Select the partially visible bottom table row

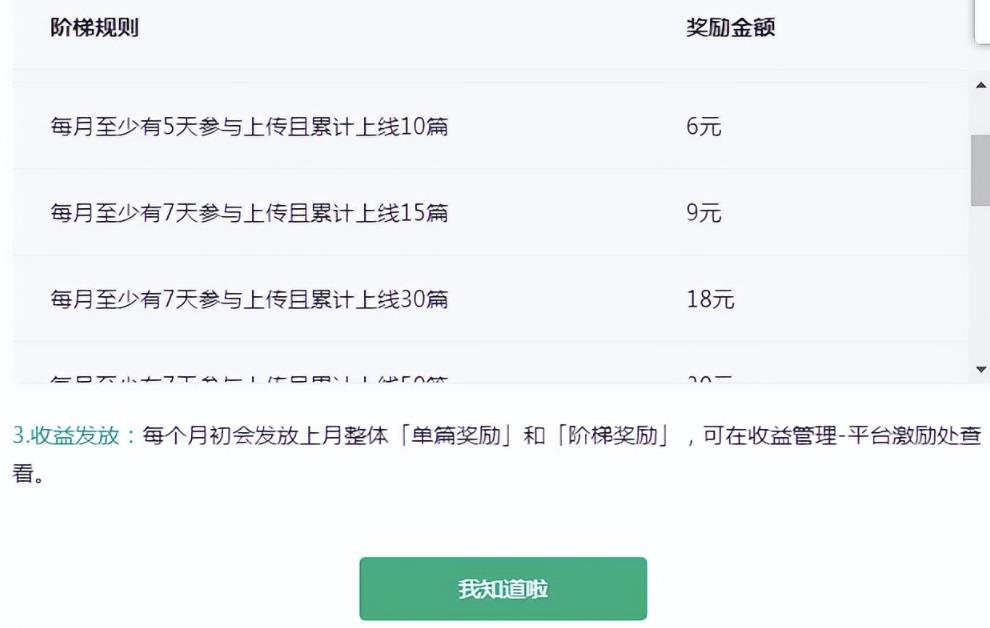click(x=400, y=371)
